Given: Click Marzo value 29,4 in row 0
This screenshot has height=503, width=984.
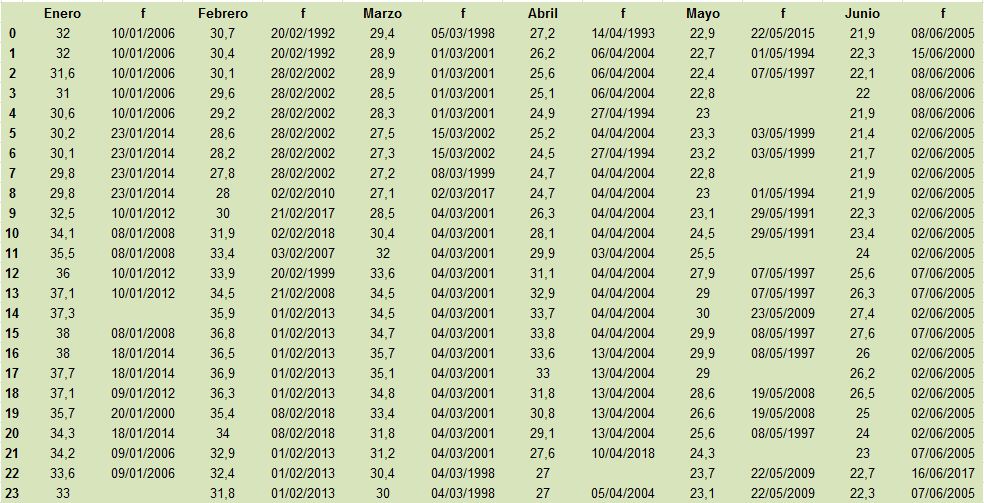Looking at the screenshot, I should (383, 33).
